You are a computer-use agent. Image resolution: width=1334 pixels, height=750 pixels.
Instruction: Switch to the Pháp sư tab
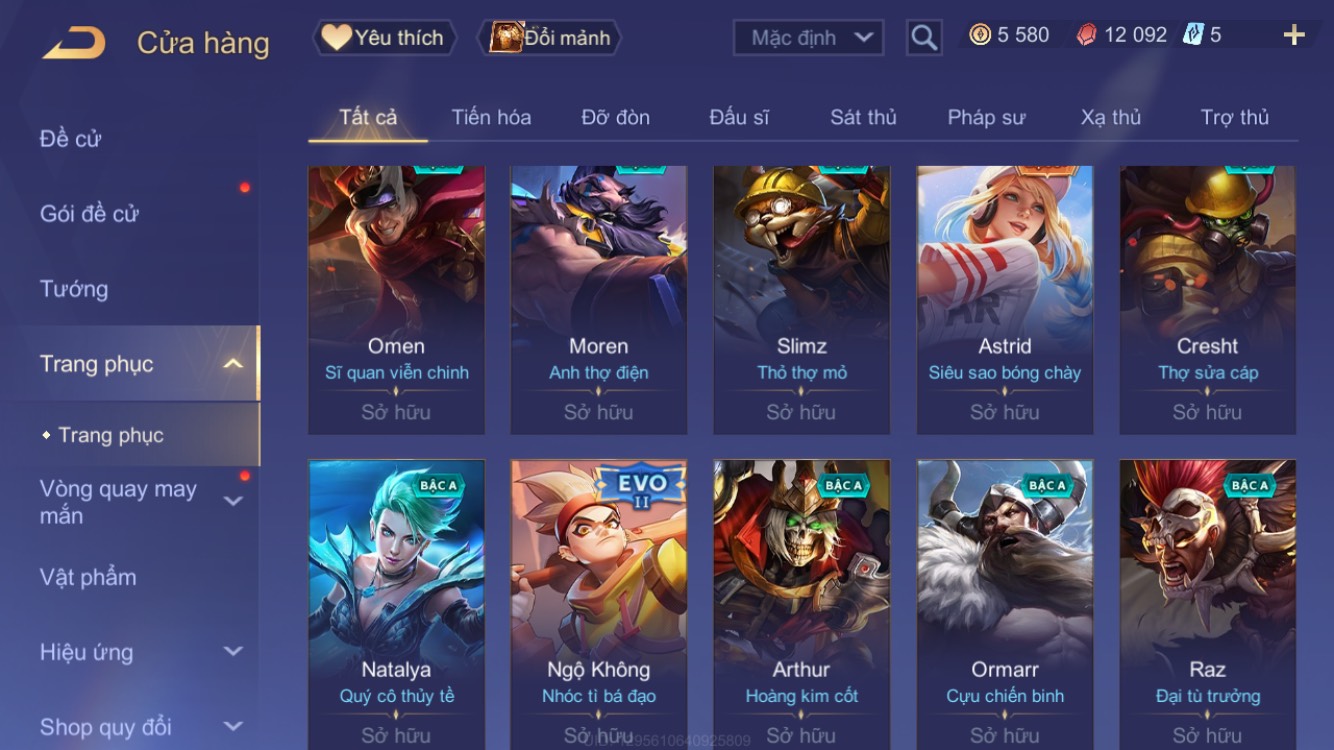[x=986, y=117]
